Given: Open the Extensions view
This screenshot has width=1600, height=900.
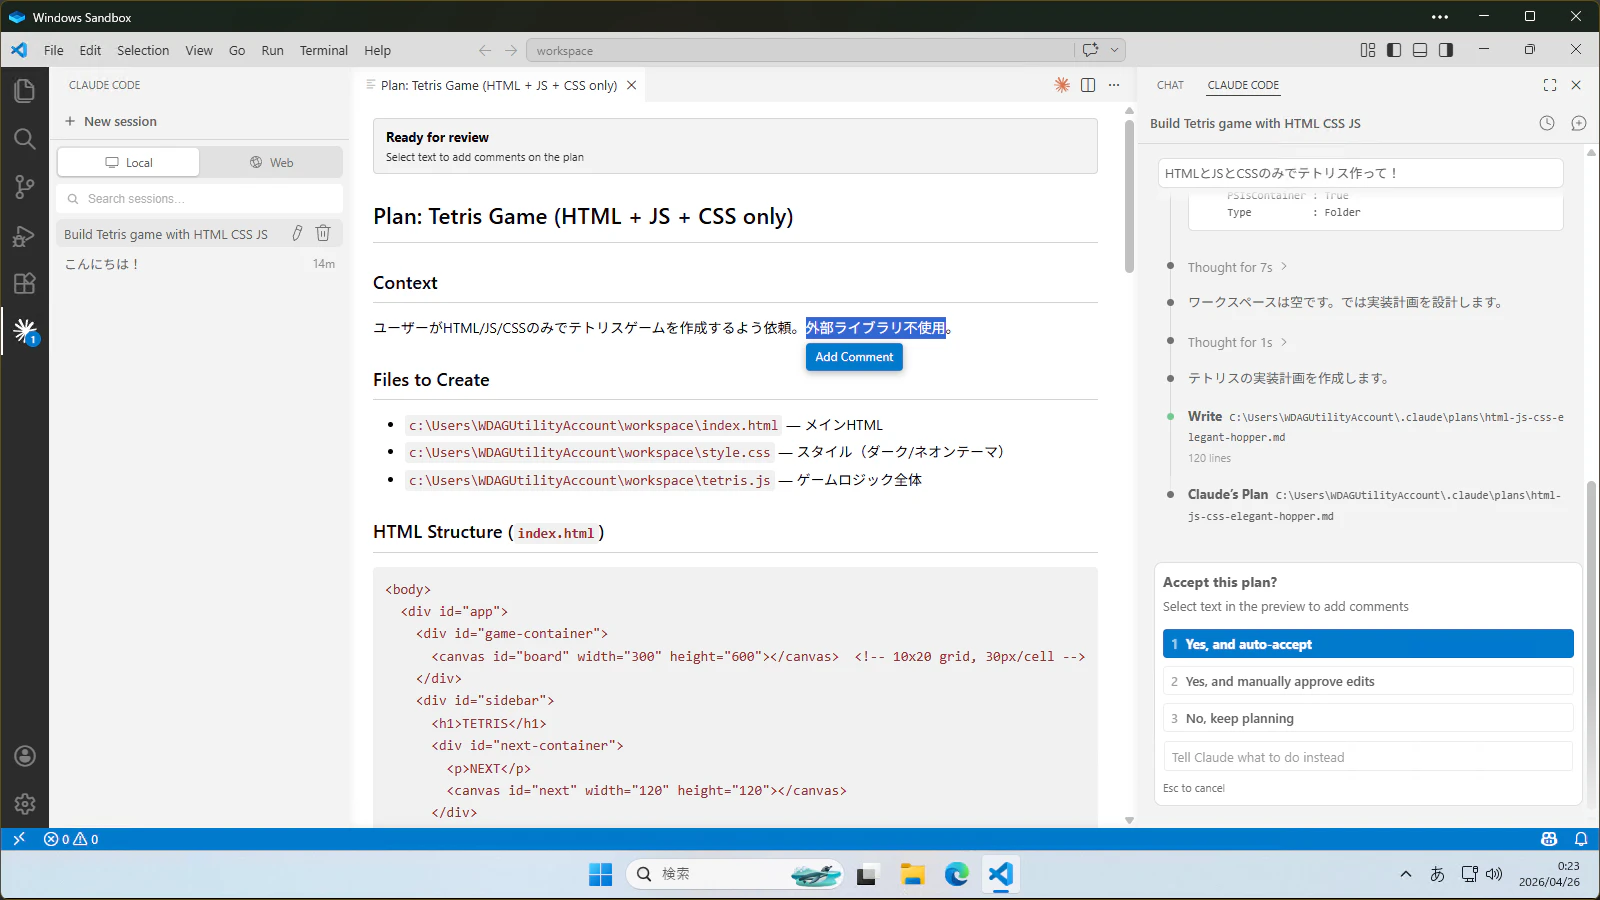Looking at the screenshot, I should point(25,284).
